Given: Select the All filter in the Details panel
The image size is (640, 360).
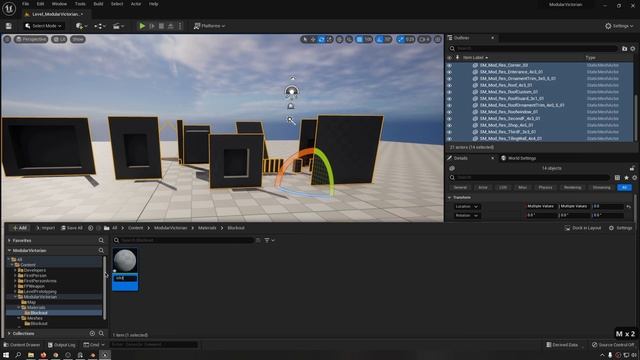Looking at the screenshot, I should pyautogui.click(x=624, y=187).
